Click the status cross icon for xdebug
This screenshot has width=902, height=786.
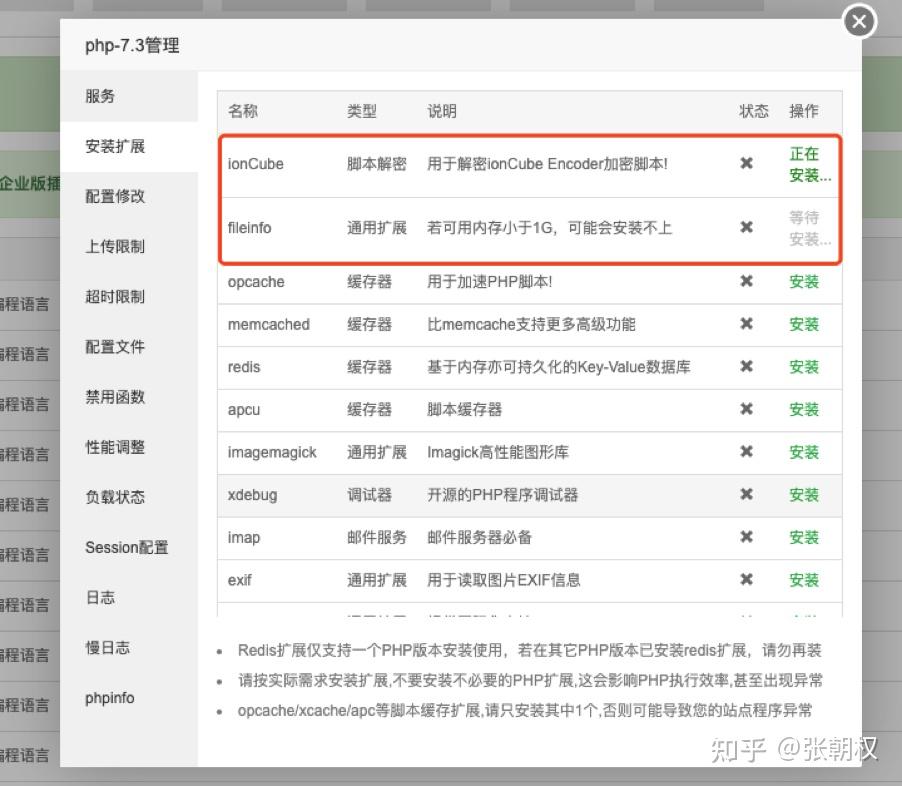point(746,494)
